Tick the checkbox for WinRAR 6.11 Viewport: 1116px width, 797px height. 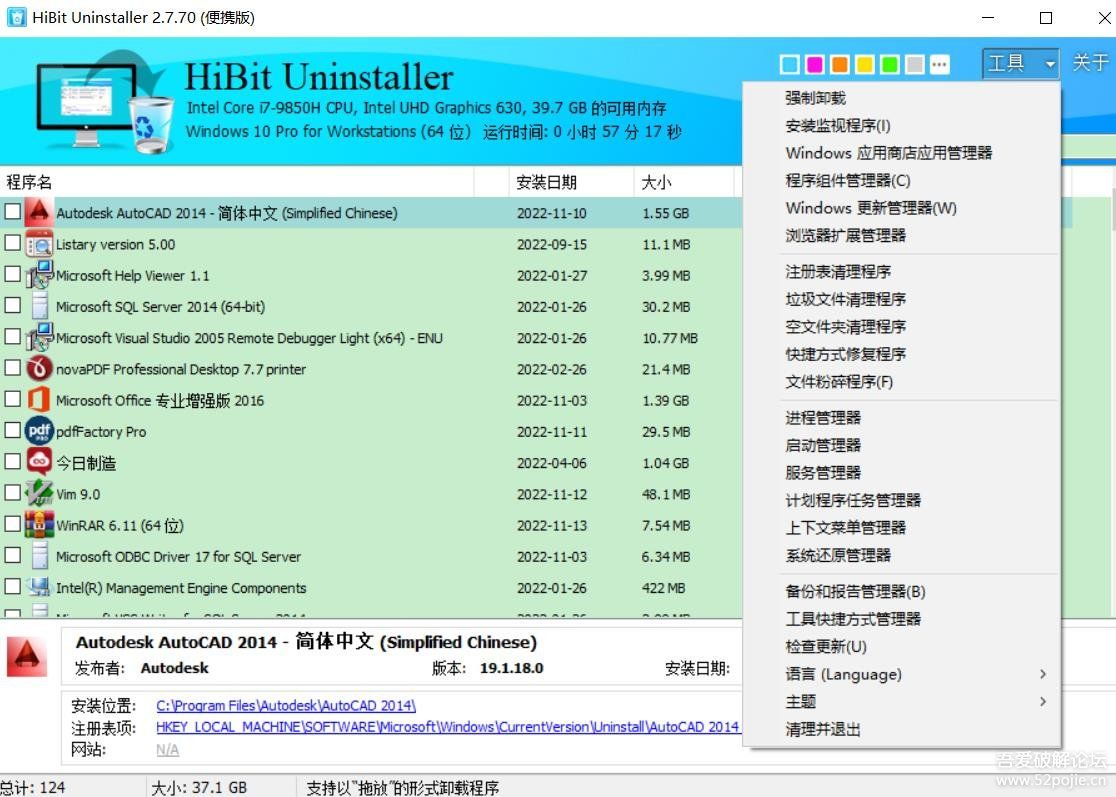(12, 524)
